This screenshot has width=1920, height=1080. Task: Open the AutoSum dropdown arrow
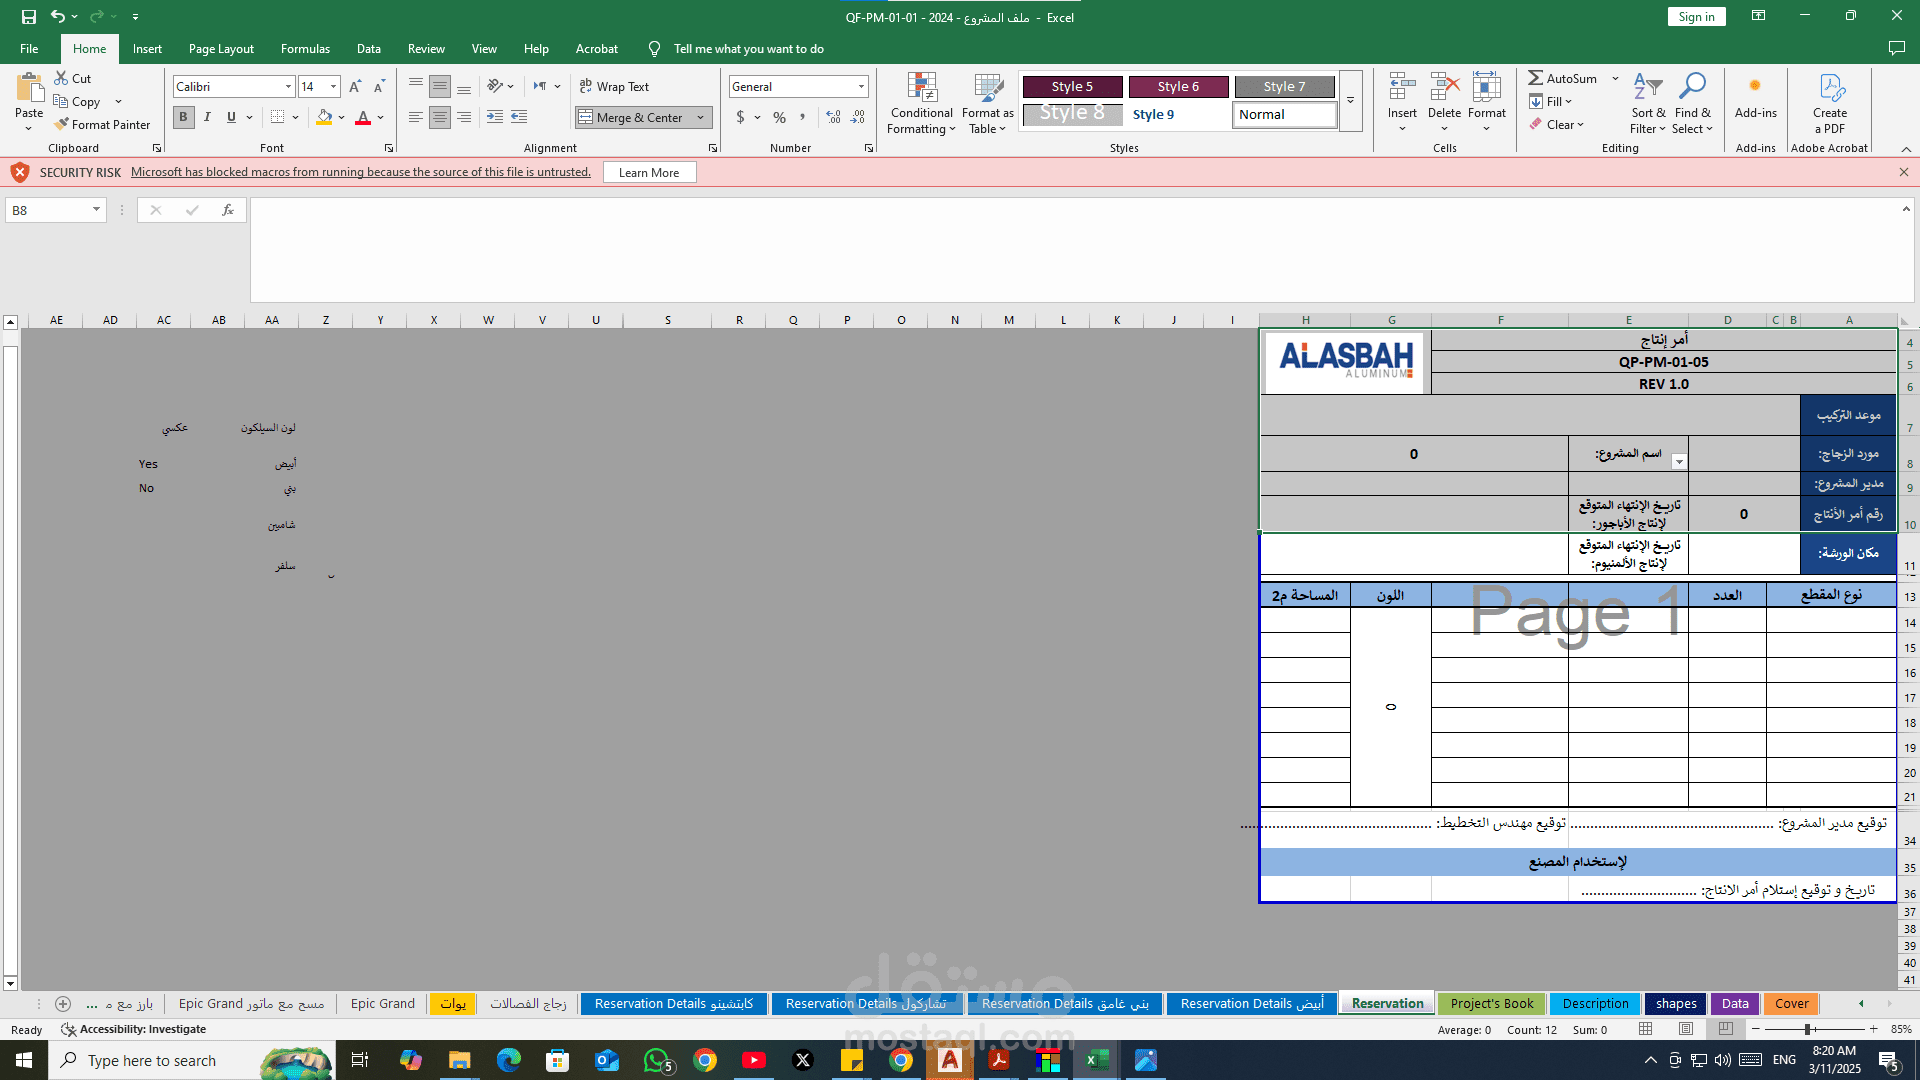1615,78
